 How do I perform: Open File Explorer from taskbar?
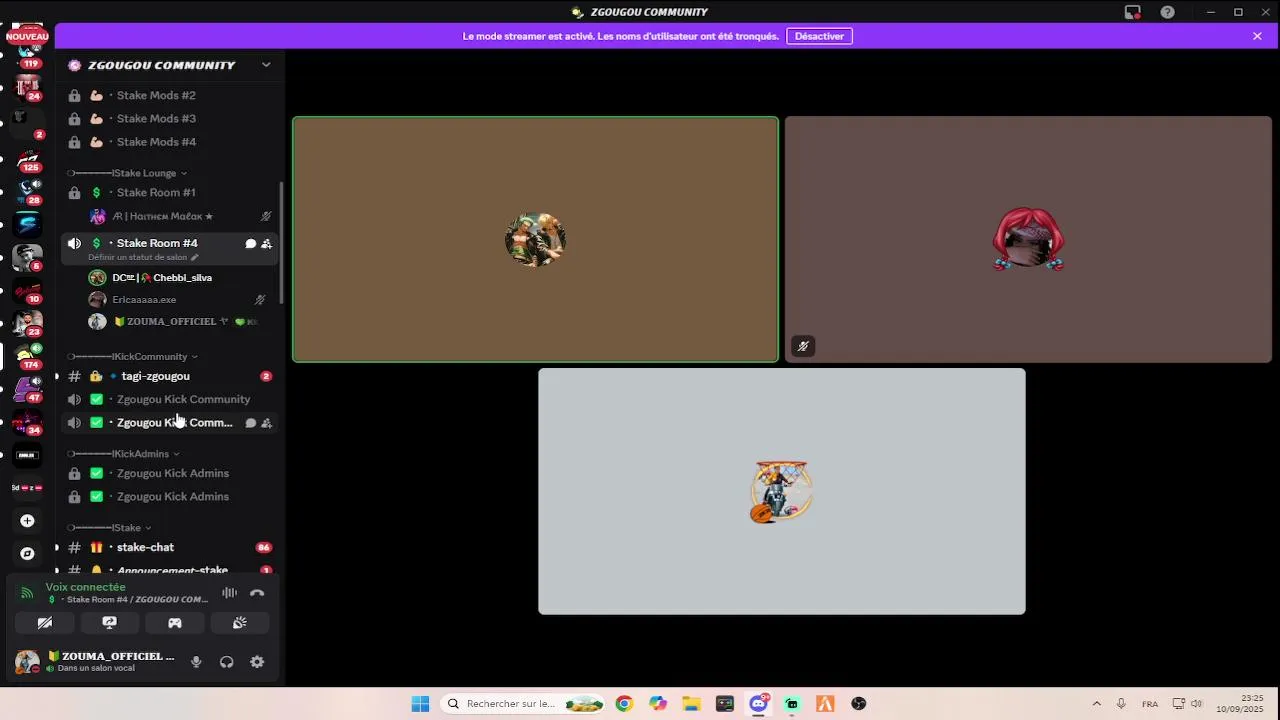pyautogui.click(x=691, y=704)
